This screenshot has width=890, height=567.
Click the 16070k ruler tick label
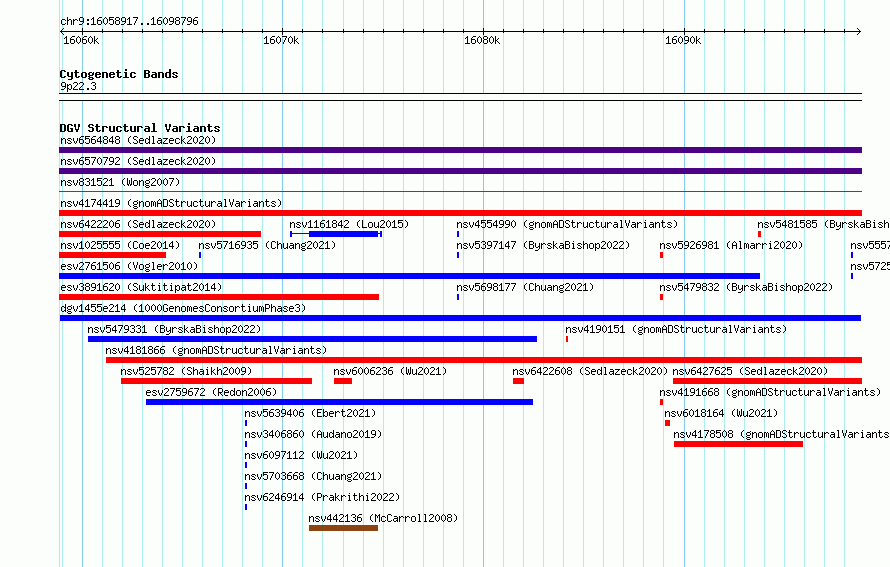pyautogui.click(x=281, y=40)
